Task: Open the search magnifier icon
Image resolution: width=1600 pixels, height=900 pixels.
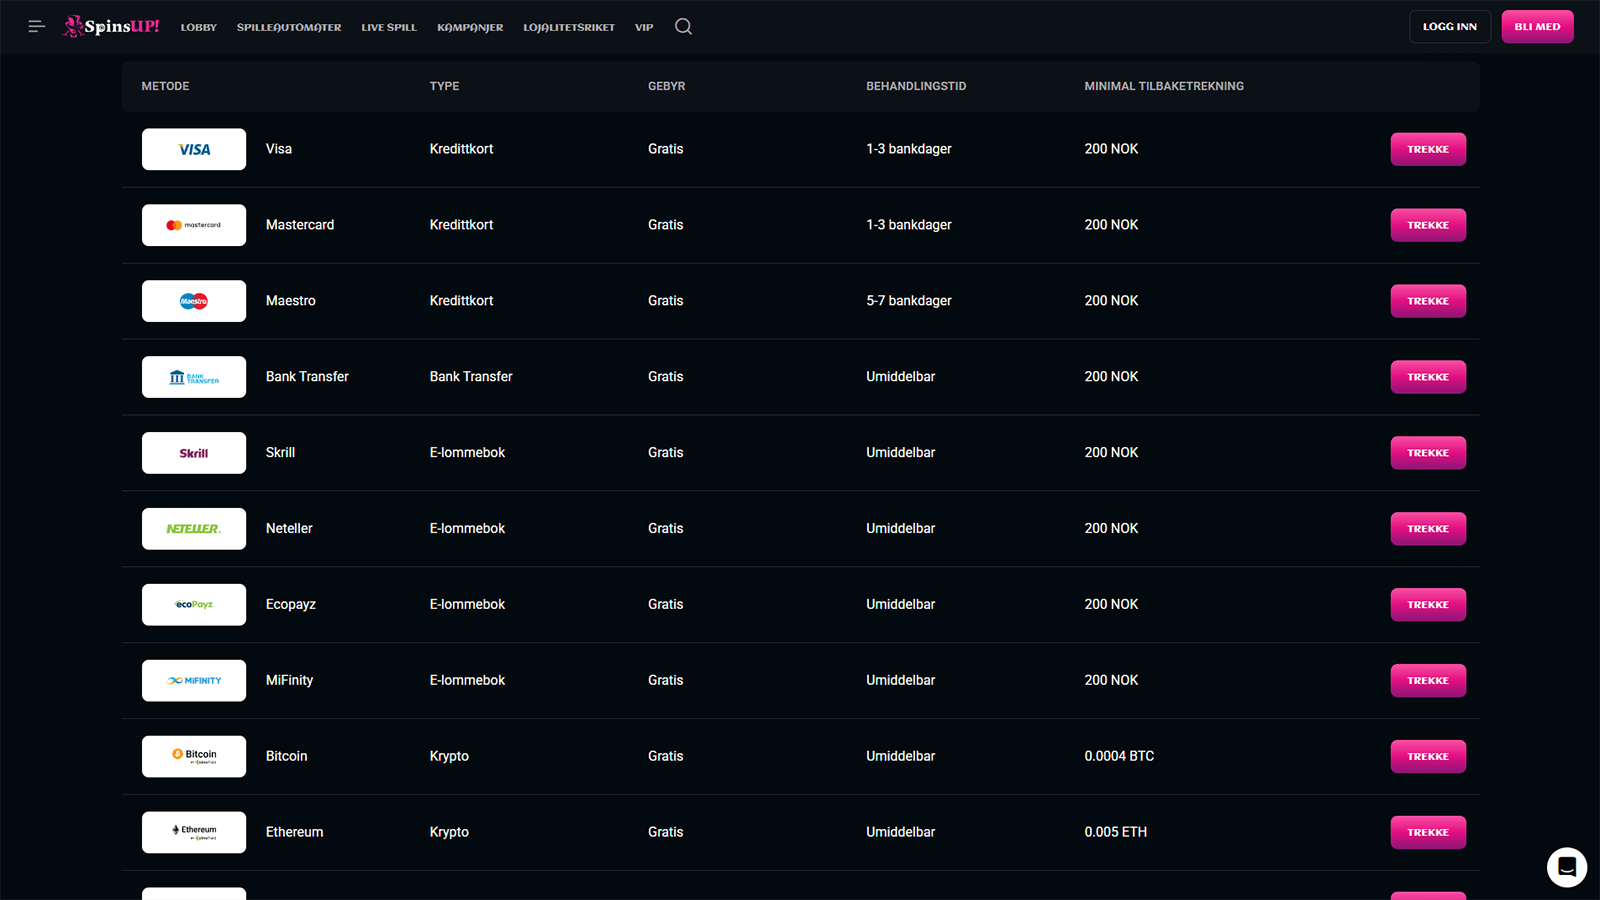Action: [x=683, y=27]
